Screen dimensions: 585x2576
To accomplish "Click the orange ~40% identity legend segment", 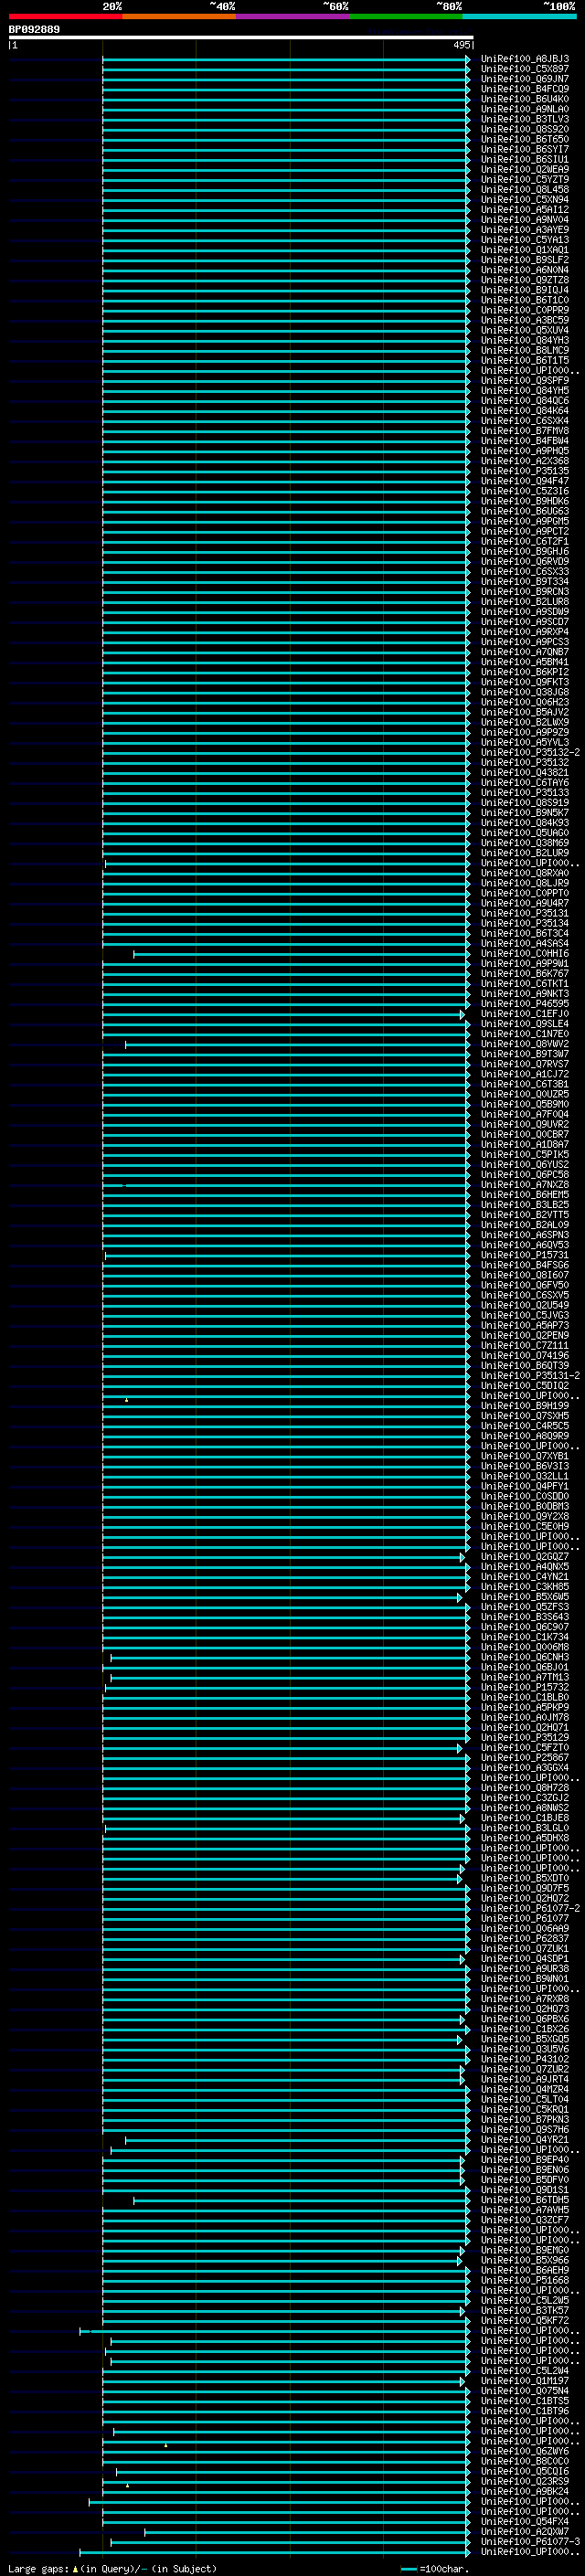I will (x=179, y=16).
